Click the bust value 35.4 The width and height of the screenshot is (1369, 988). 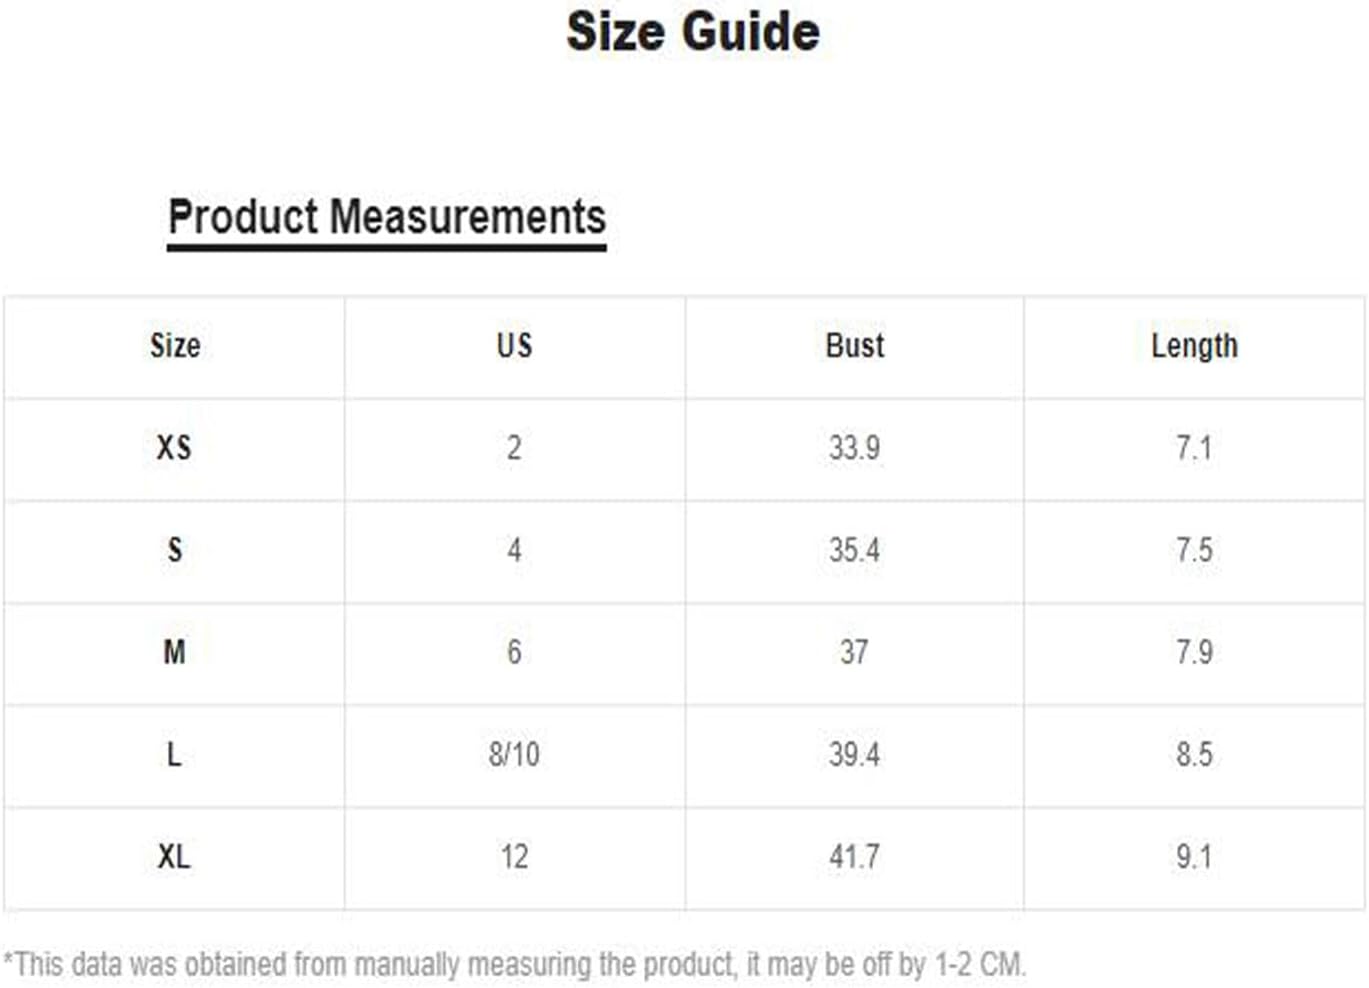pyautogui.click(x=854, y=550)
